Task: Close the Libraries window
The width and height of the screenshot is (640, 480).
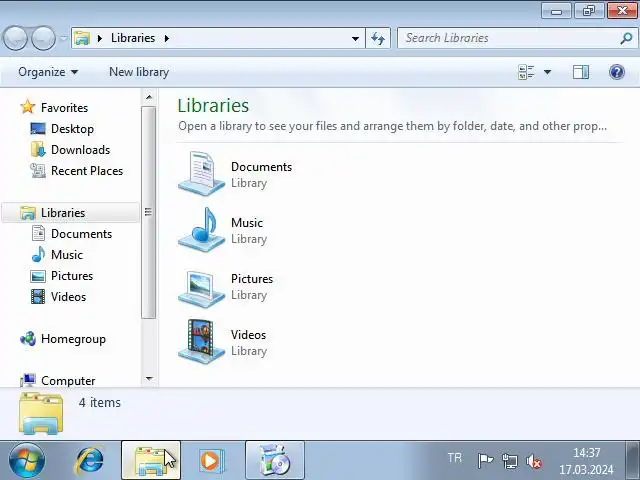Action: (x=622, y=11)
